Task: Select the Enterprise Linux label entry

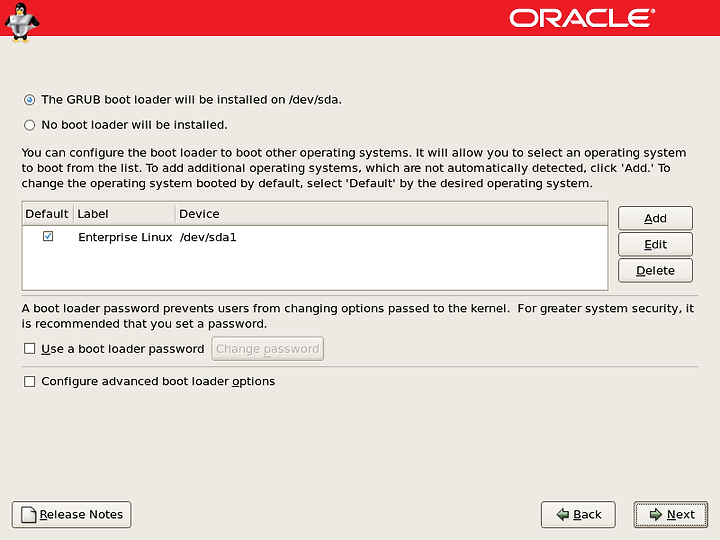Action: pyautogui.click(x=125, y=237)
